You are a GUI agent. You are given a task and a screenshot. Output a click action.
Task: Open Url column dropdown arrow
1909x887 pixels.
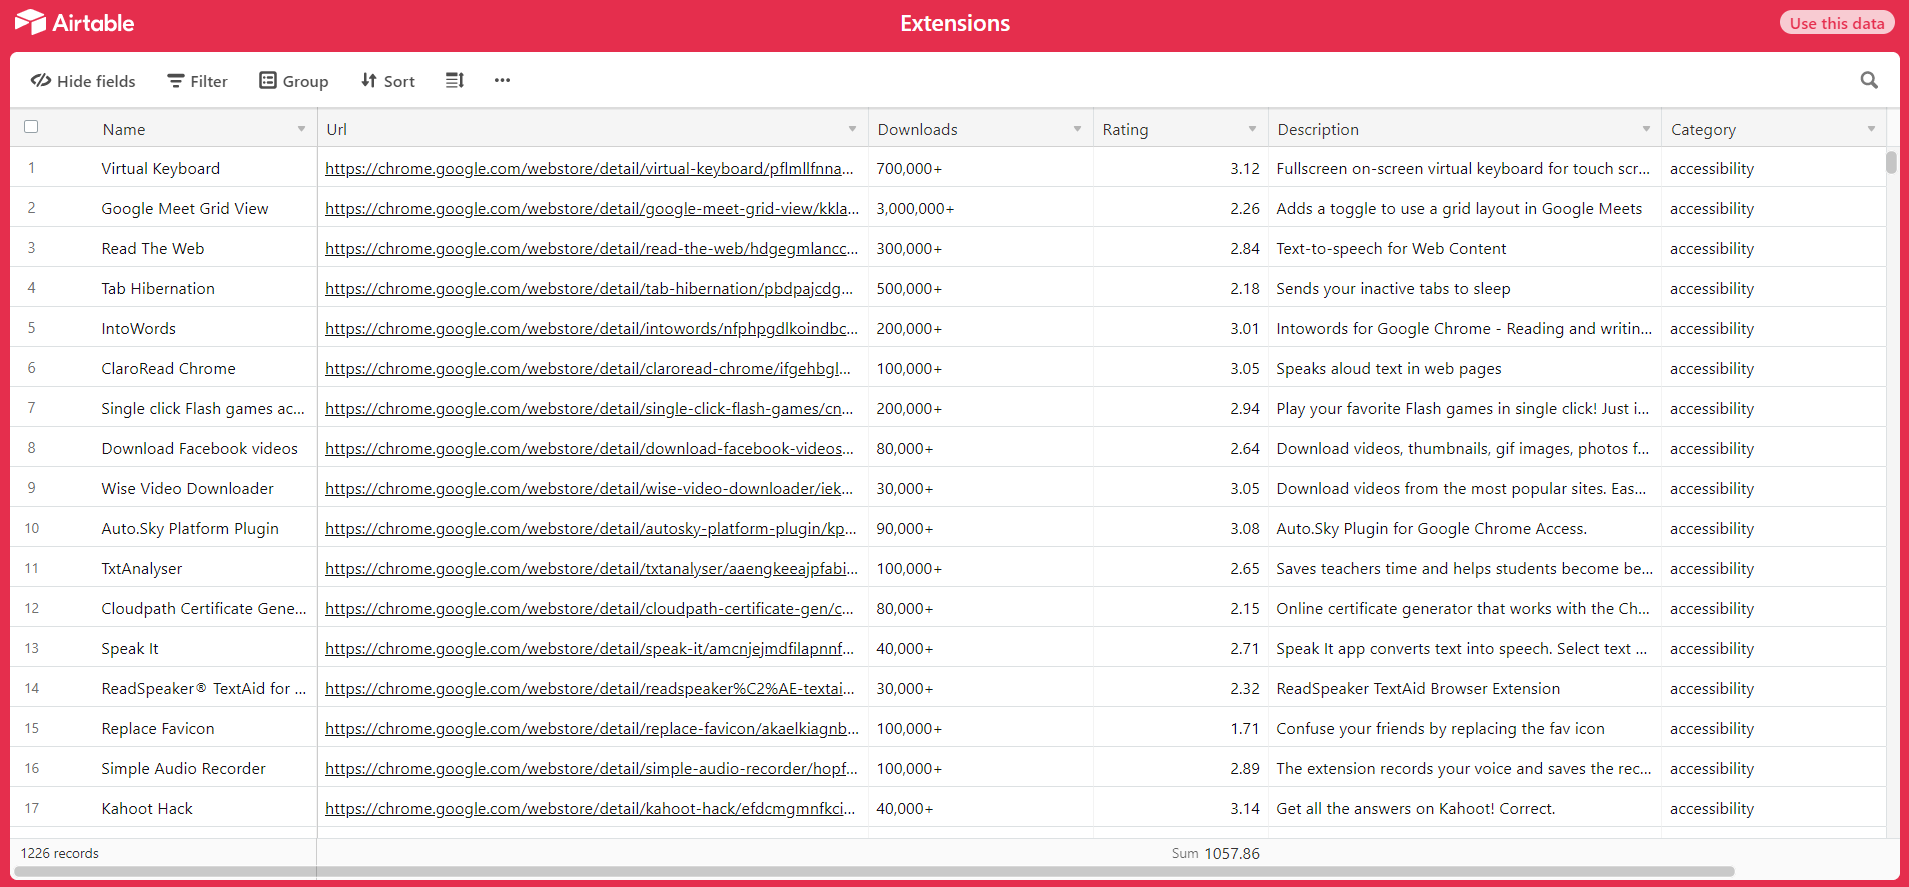852,129
